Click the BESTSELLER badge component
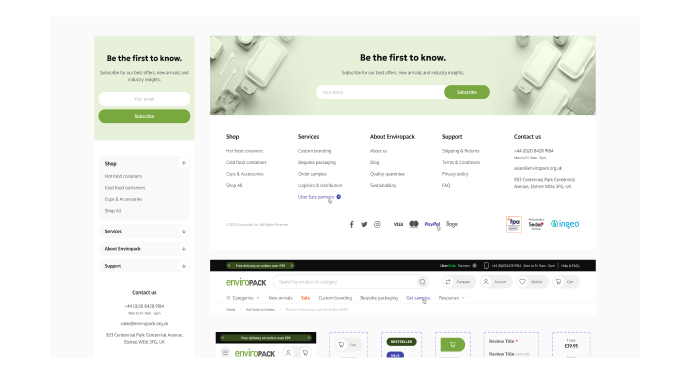Viewport: 690px width, 373px height. click(x=401, y=341)
